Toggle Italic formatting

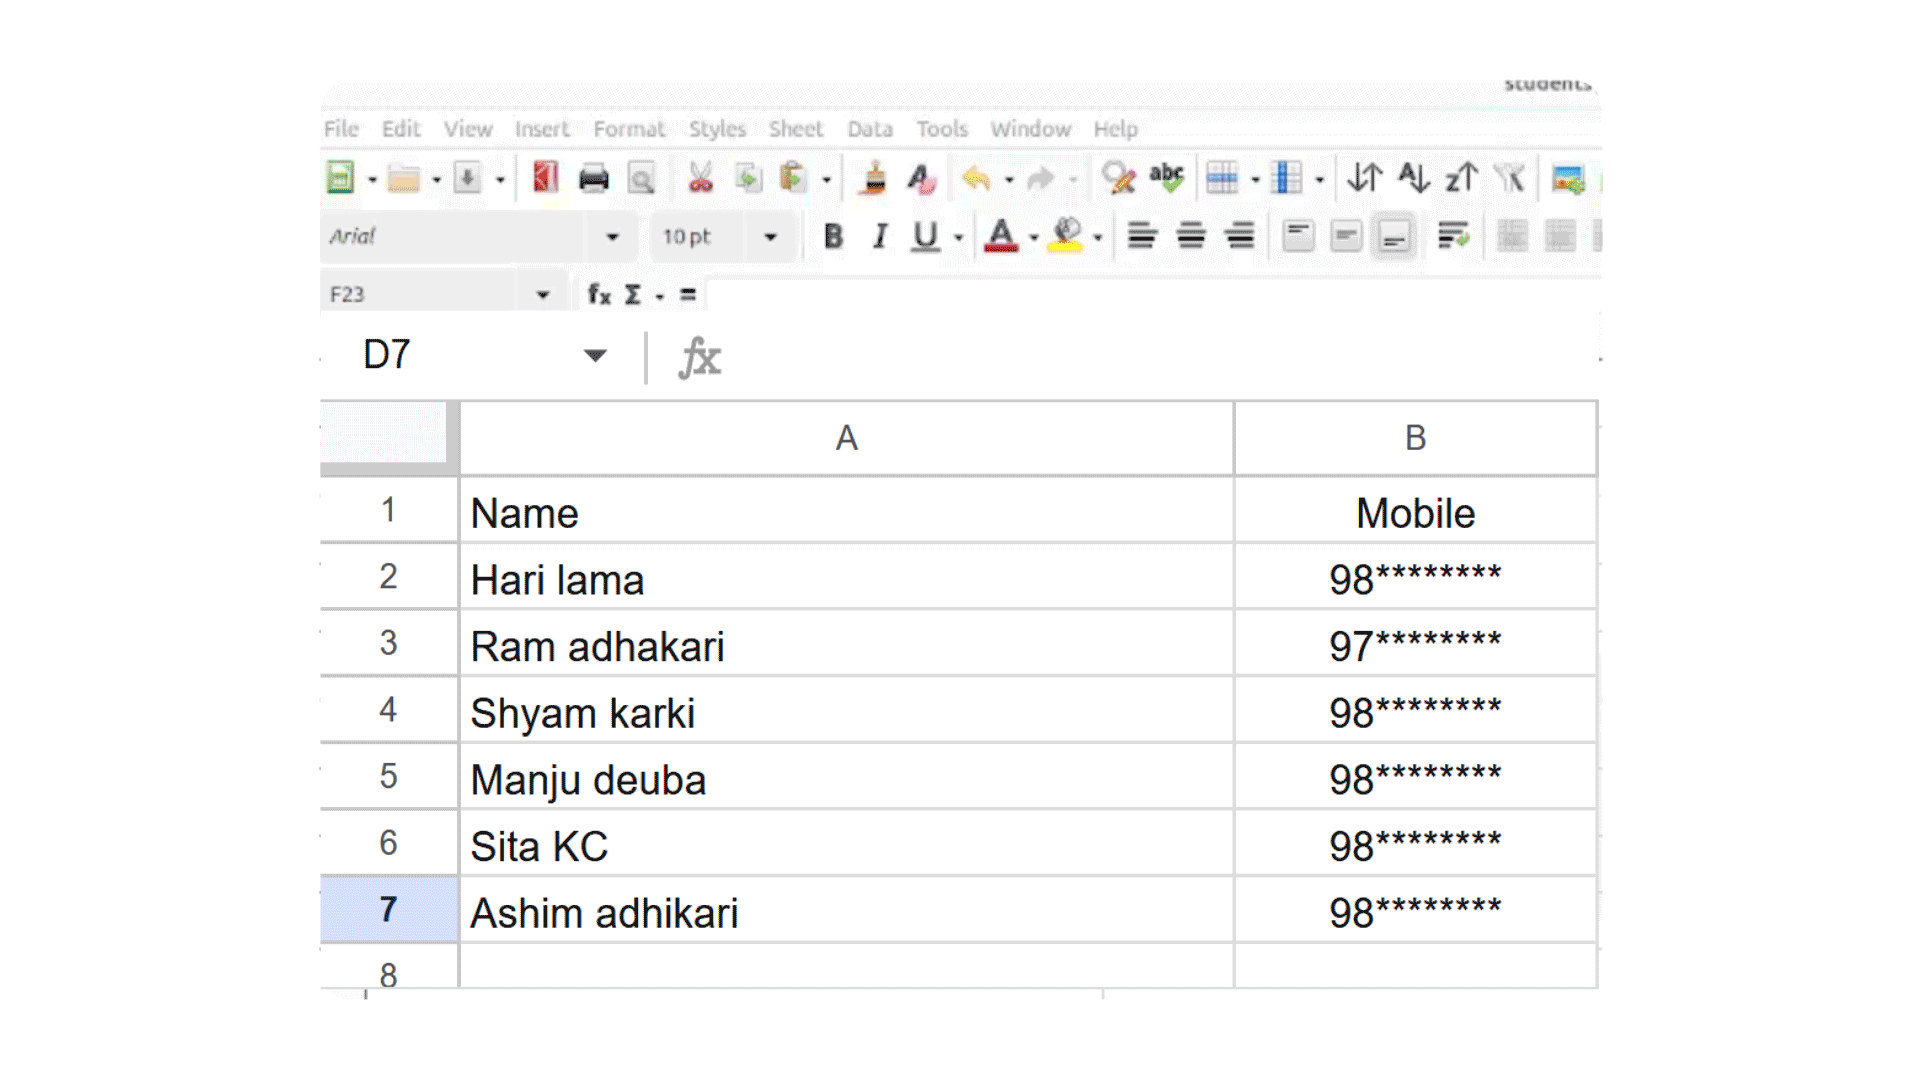tap(879, 236)
